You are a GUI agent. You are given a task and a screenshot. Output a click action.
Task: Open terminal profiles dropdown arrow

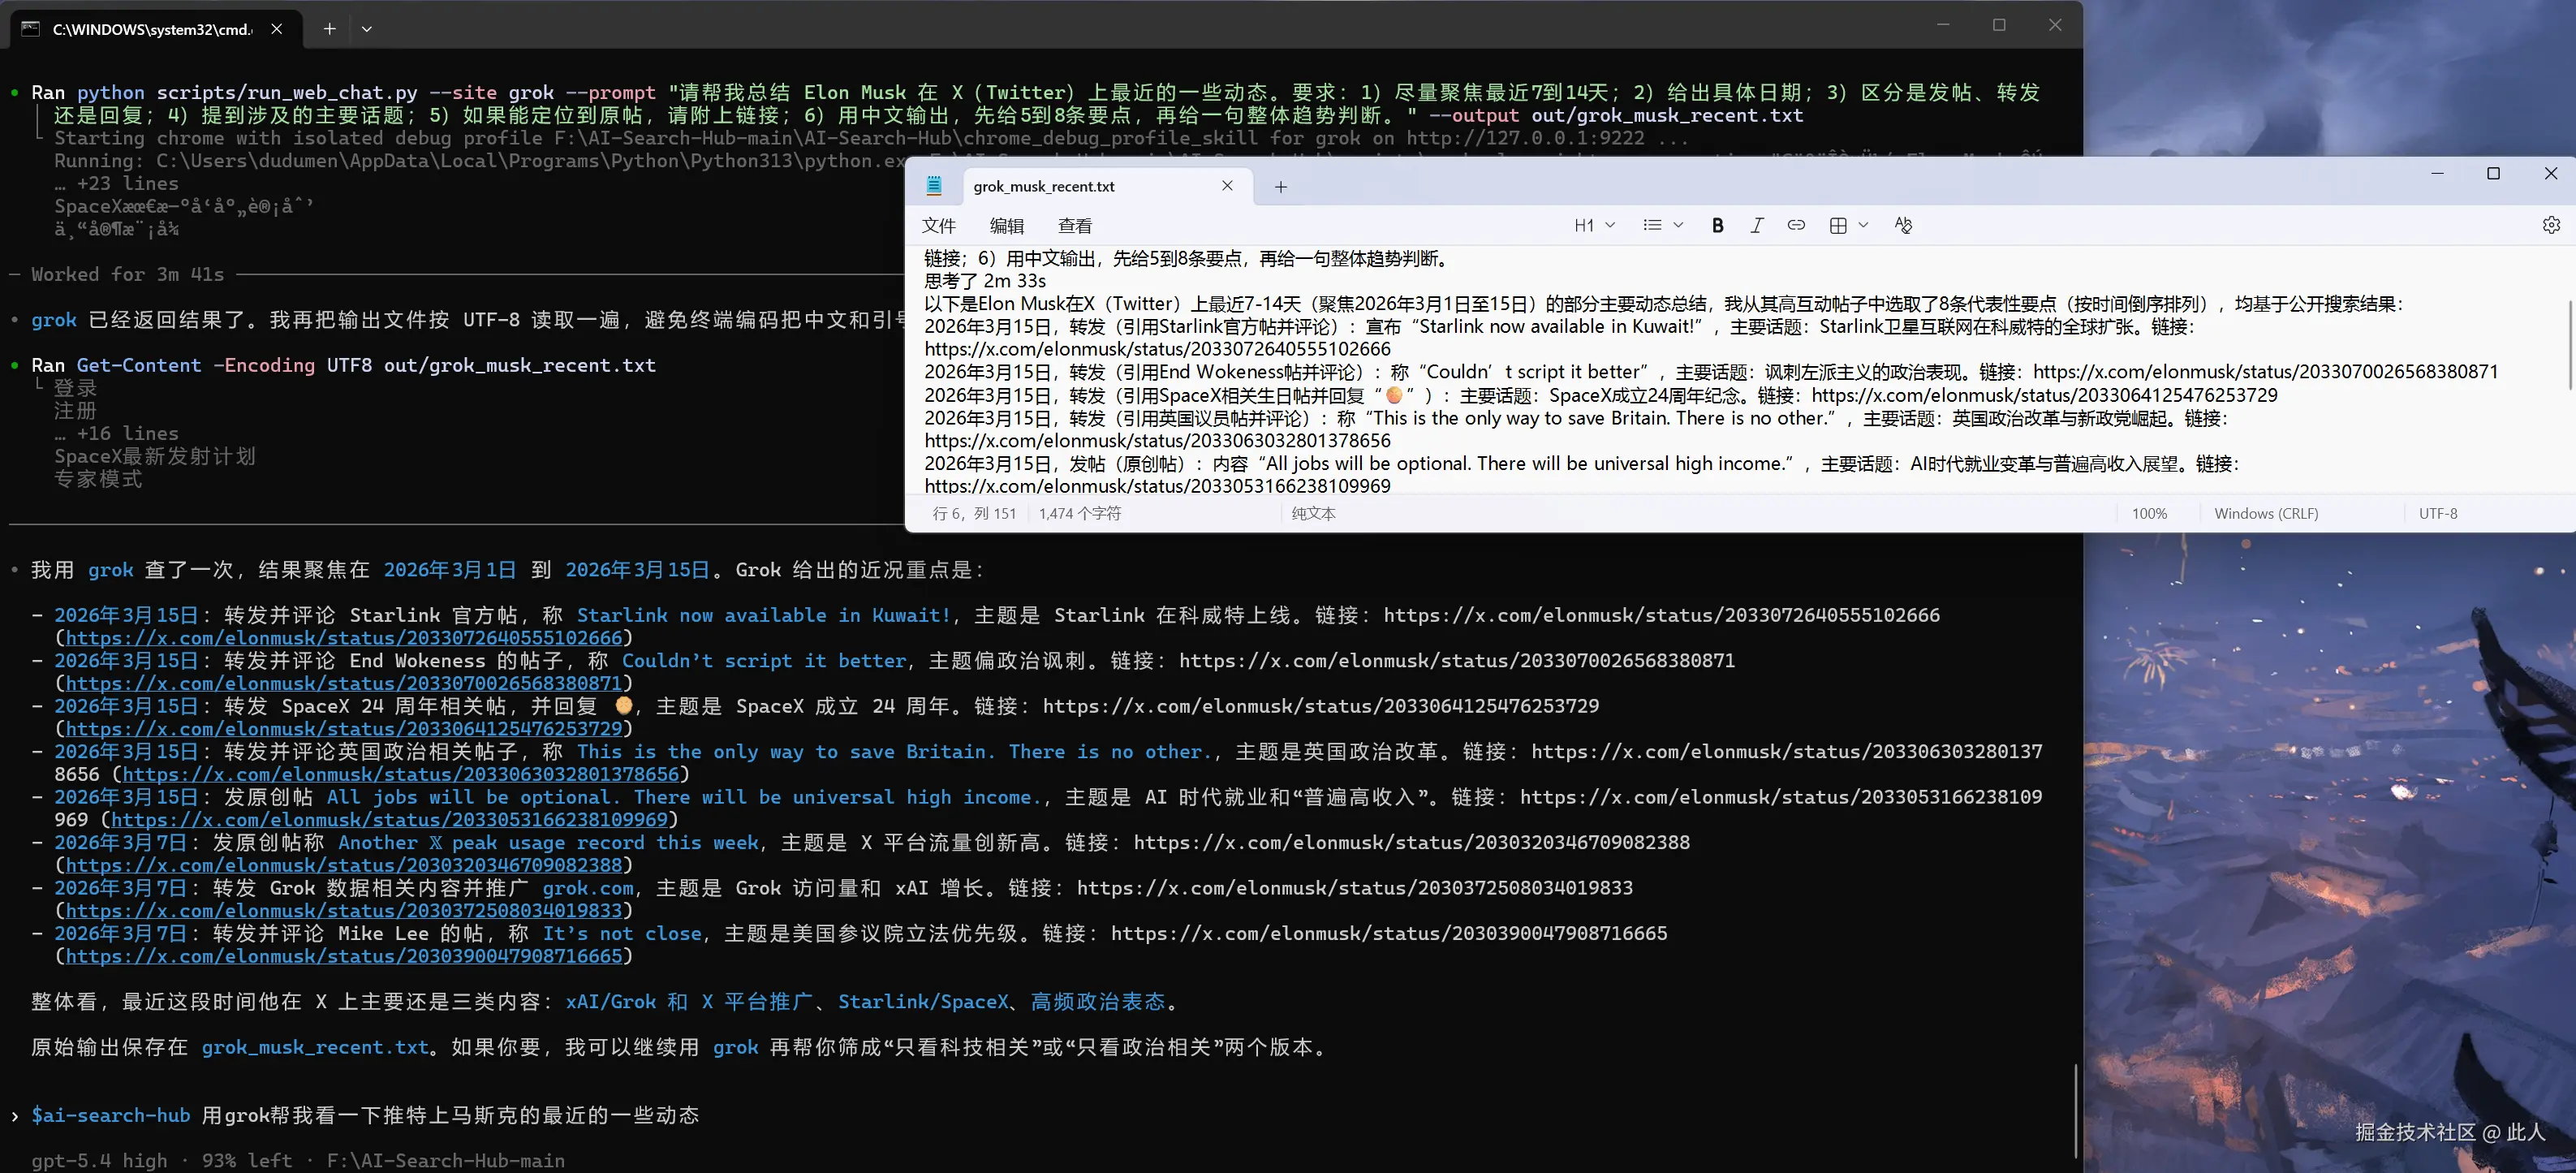[x=367, y=29]
